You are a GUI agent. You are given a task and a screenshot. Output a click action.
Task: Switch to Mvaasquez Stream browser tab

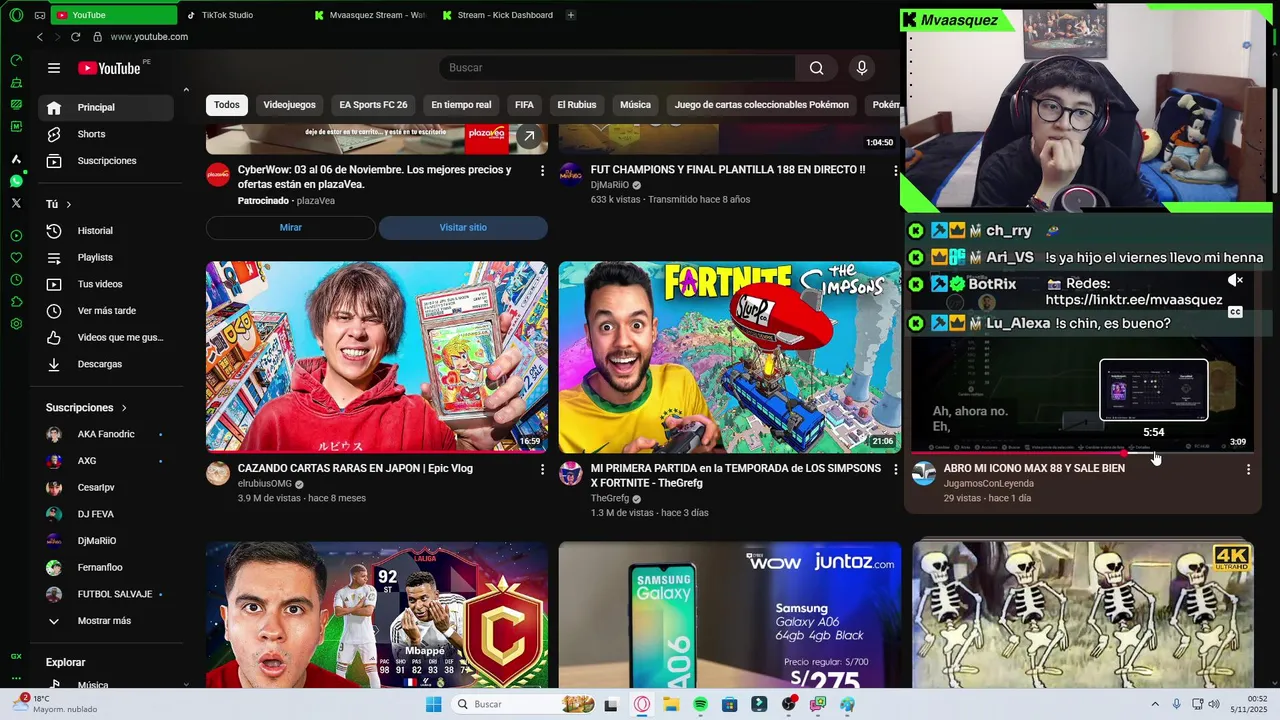370,15
